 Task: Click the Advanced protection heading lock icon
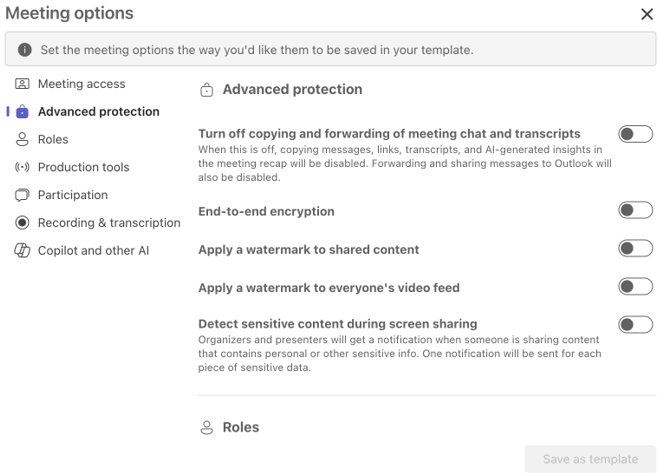(x=207, y=90)
